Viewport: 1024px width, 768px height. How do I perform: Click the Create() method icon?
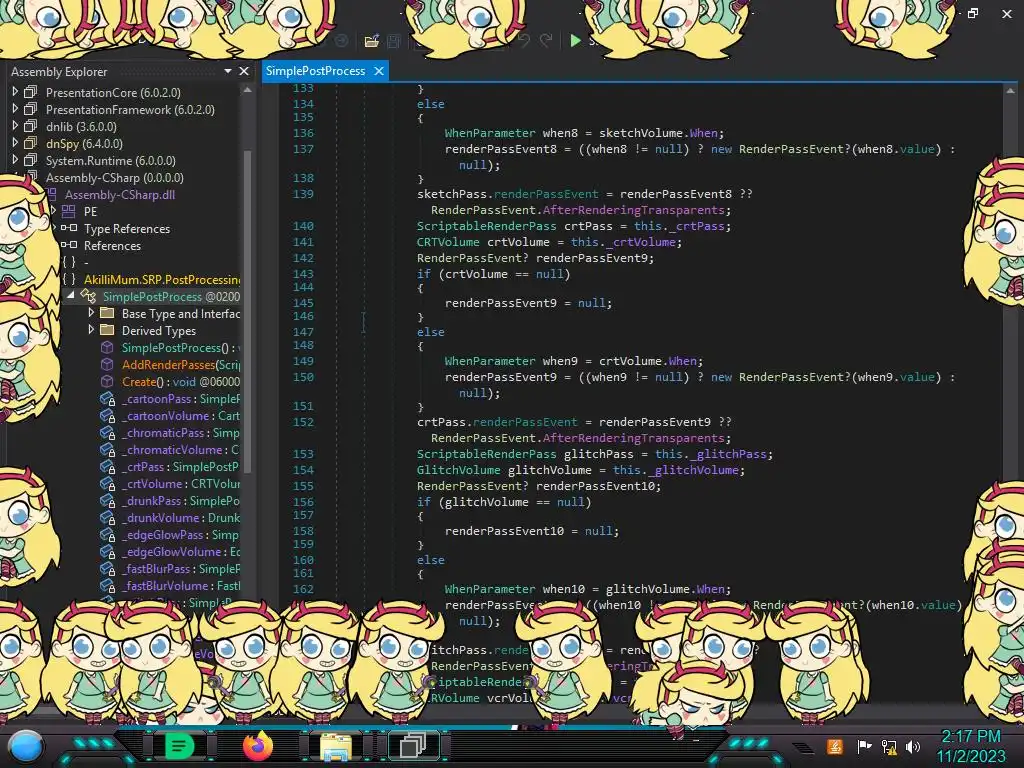(107, 381)
